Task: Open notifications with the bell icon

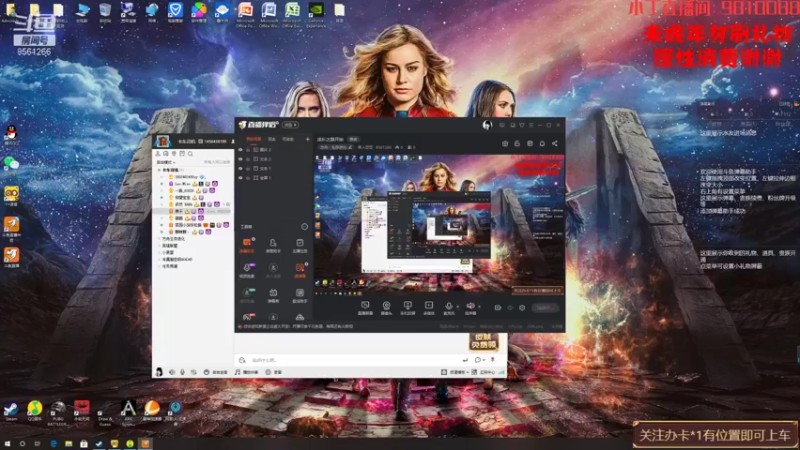Action: pyautogui.click(x=542, y=143)
